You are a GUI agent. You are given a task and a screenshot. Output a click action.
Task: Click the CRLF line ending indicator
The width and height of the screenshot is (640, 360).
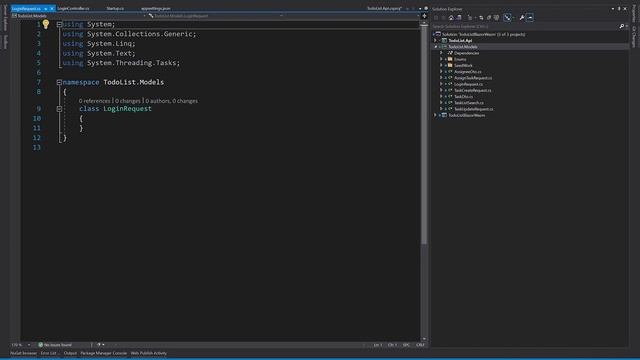click(420, 345)
